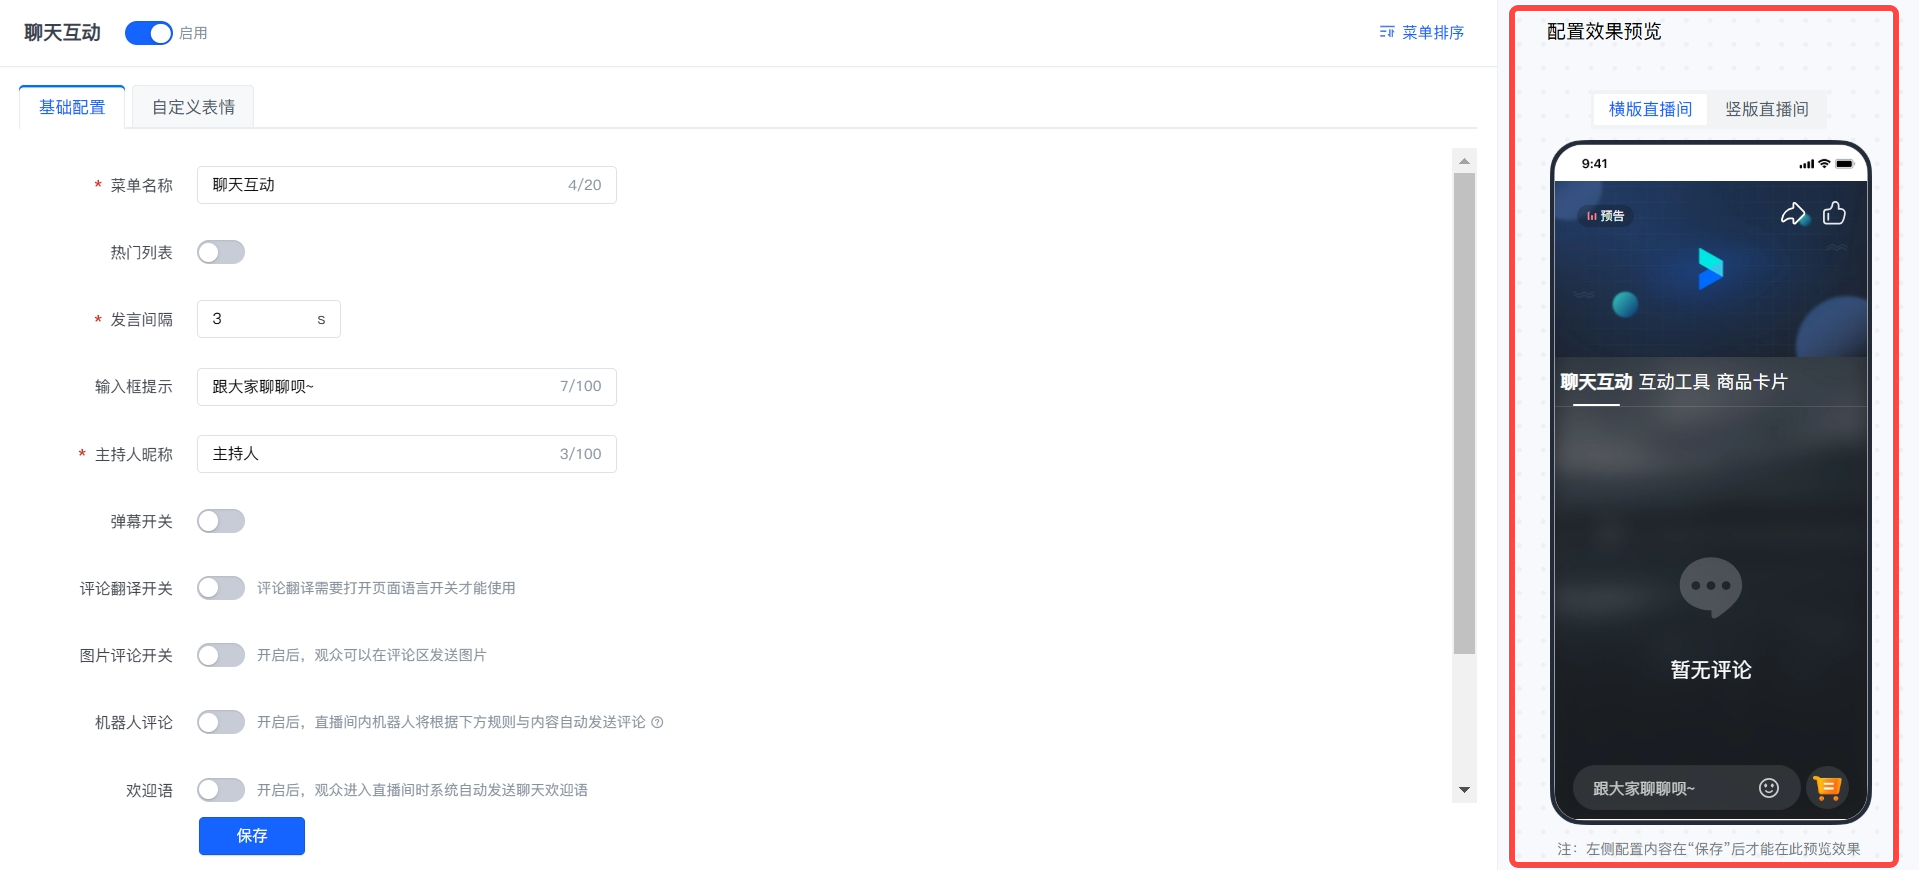This screenshot has width=1919, height=870.
Task: Click the 暂无评论 text in preview
Action: 1711,670
